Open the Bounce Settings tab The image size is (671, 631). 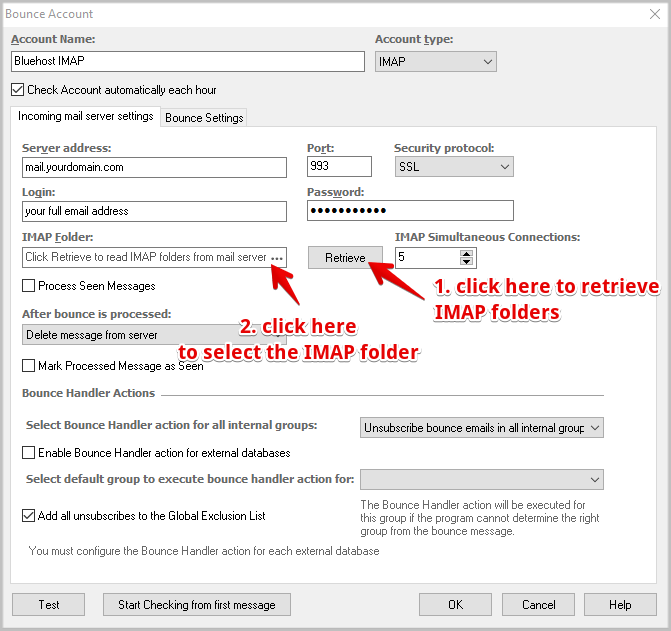click(x=204, y=118)
